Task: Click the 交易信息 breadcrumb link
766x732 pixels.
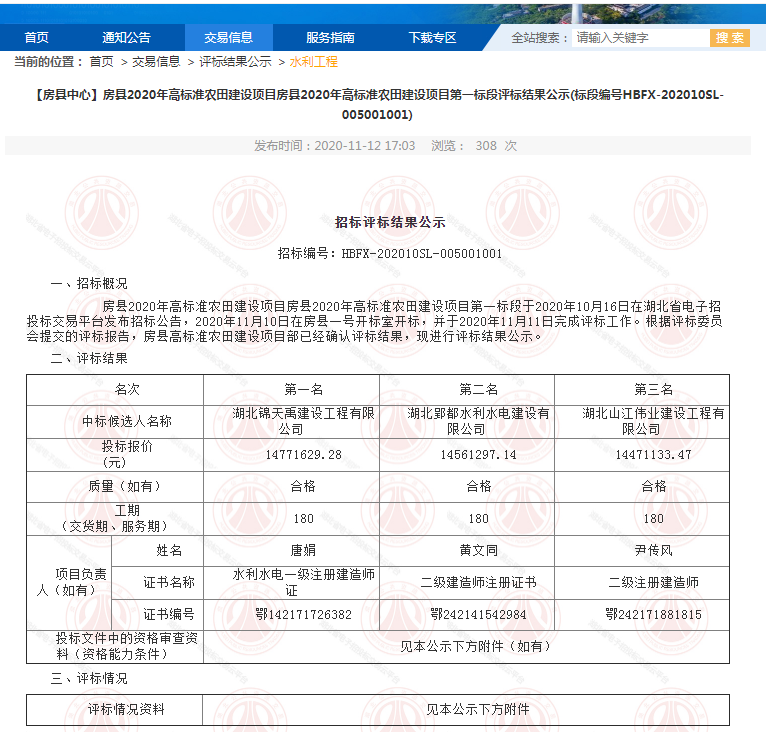Action: coord(156,62)
